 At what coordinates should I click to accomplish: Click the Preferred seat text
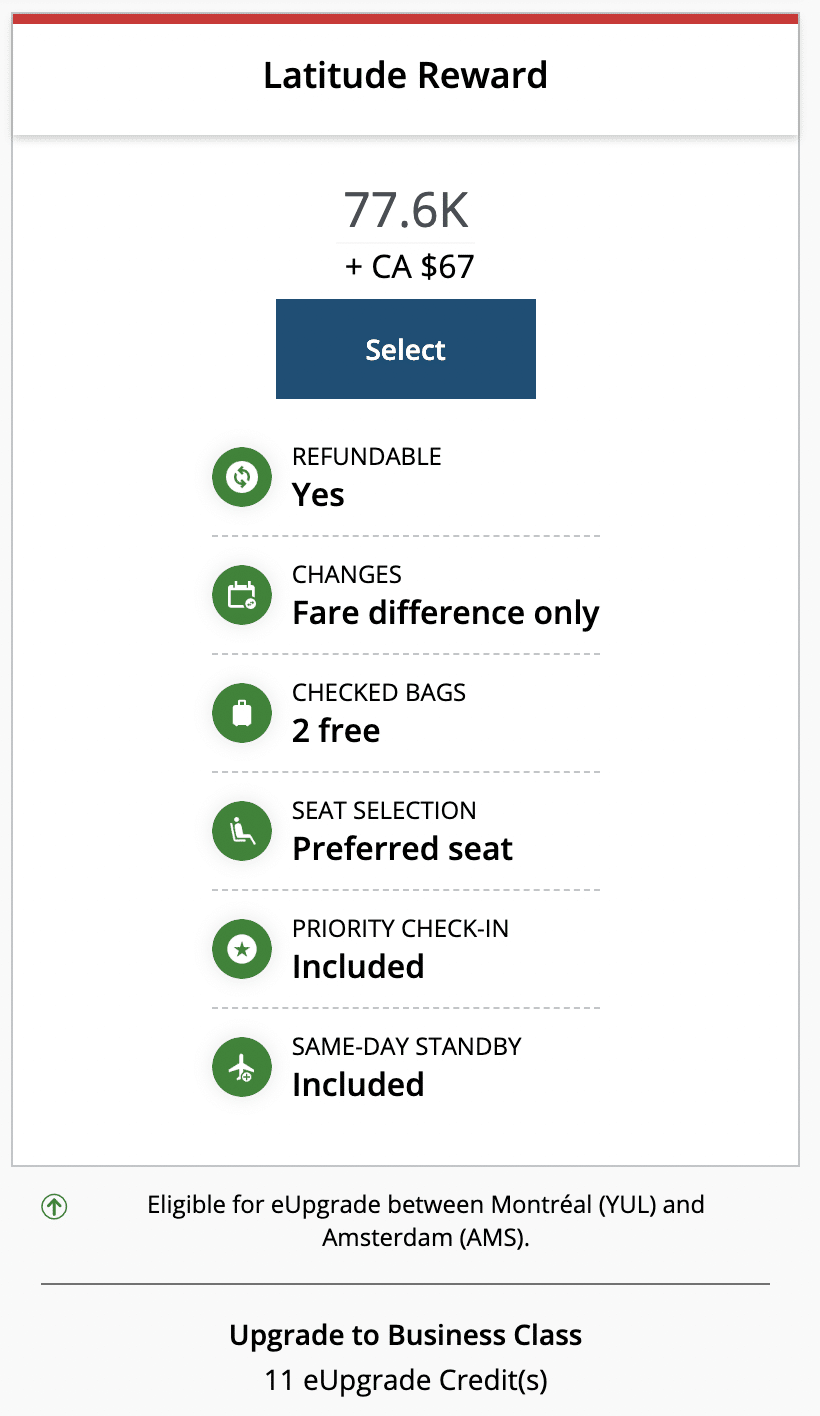[402, 849]
